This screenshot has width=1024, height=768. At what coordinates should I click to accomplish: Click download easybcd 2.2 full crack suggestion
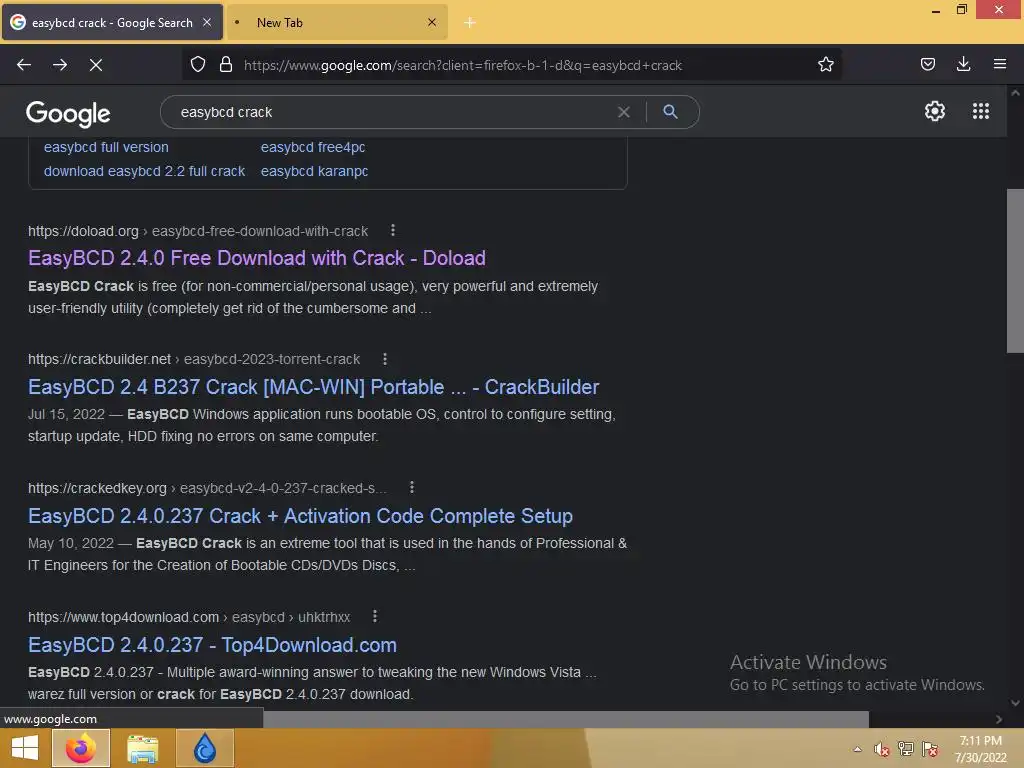(144, 171)
